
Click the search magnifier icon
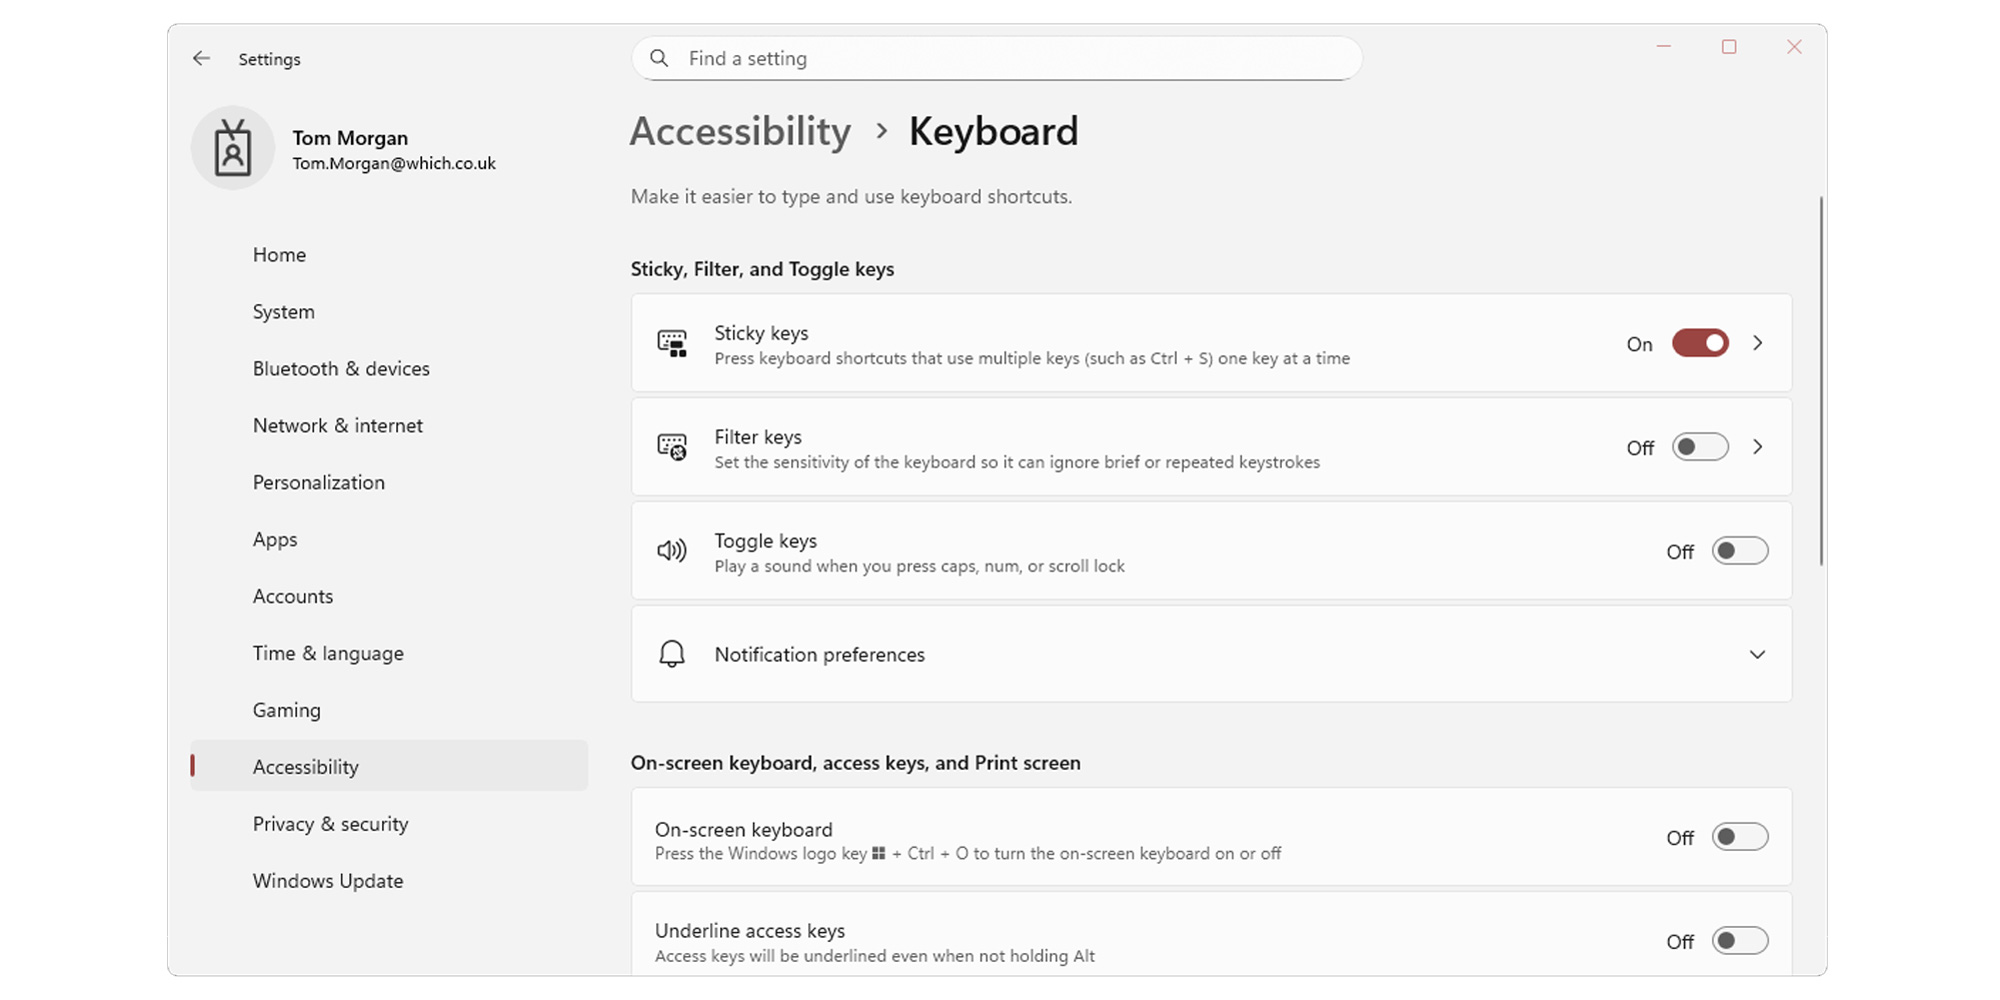(x=659, y=58)
